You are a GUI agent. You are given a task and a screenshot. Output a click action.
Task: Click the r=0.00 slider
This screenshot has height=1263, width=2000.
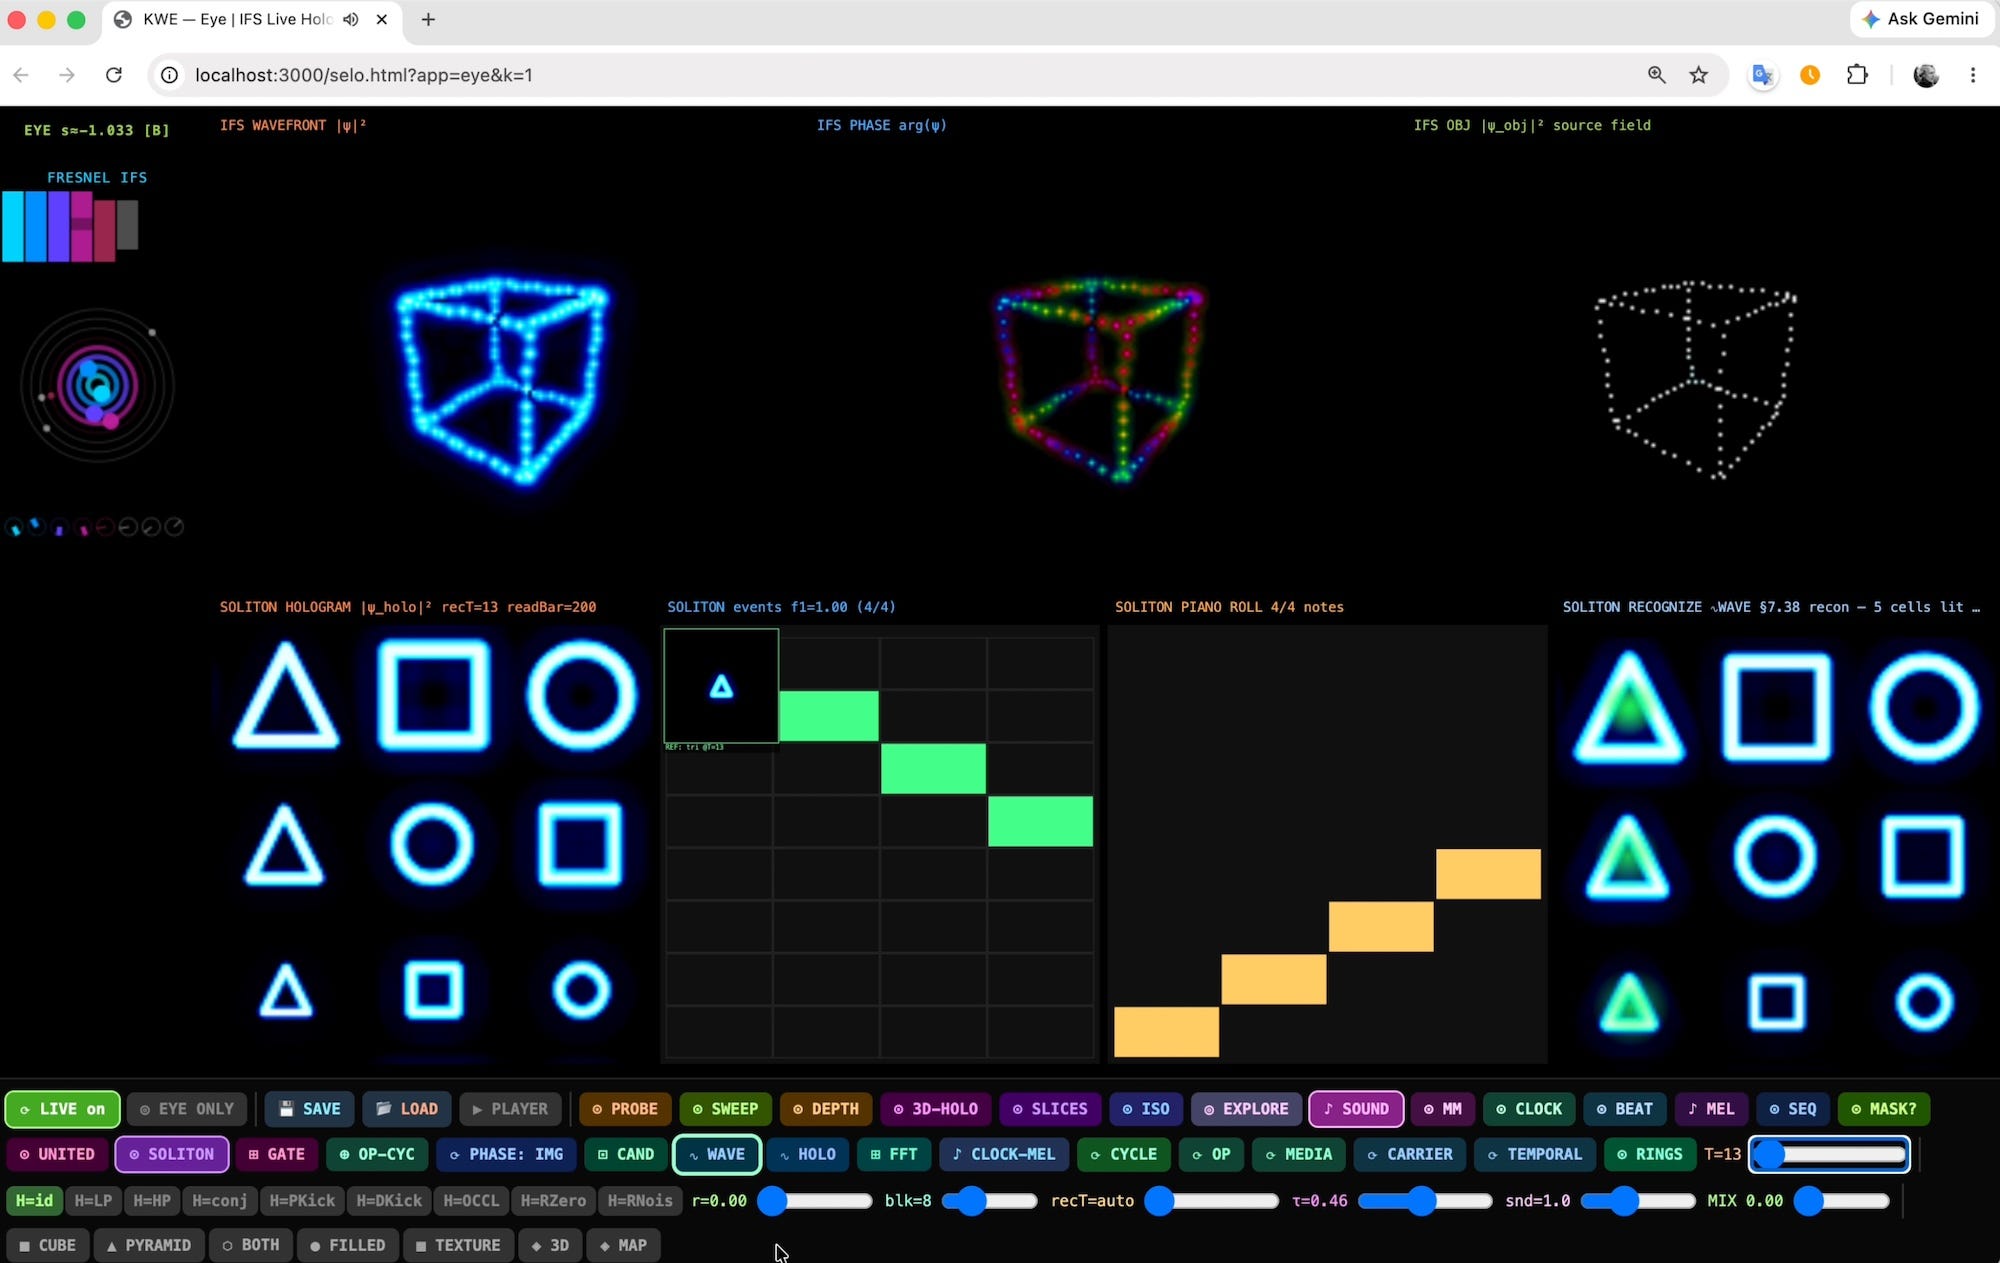815,1201
